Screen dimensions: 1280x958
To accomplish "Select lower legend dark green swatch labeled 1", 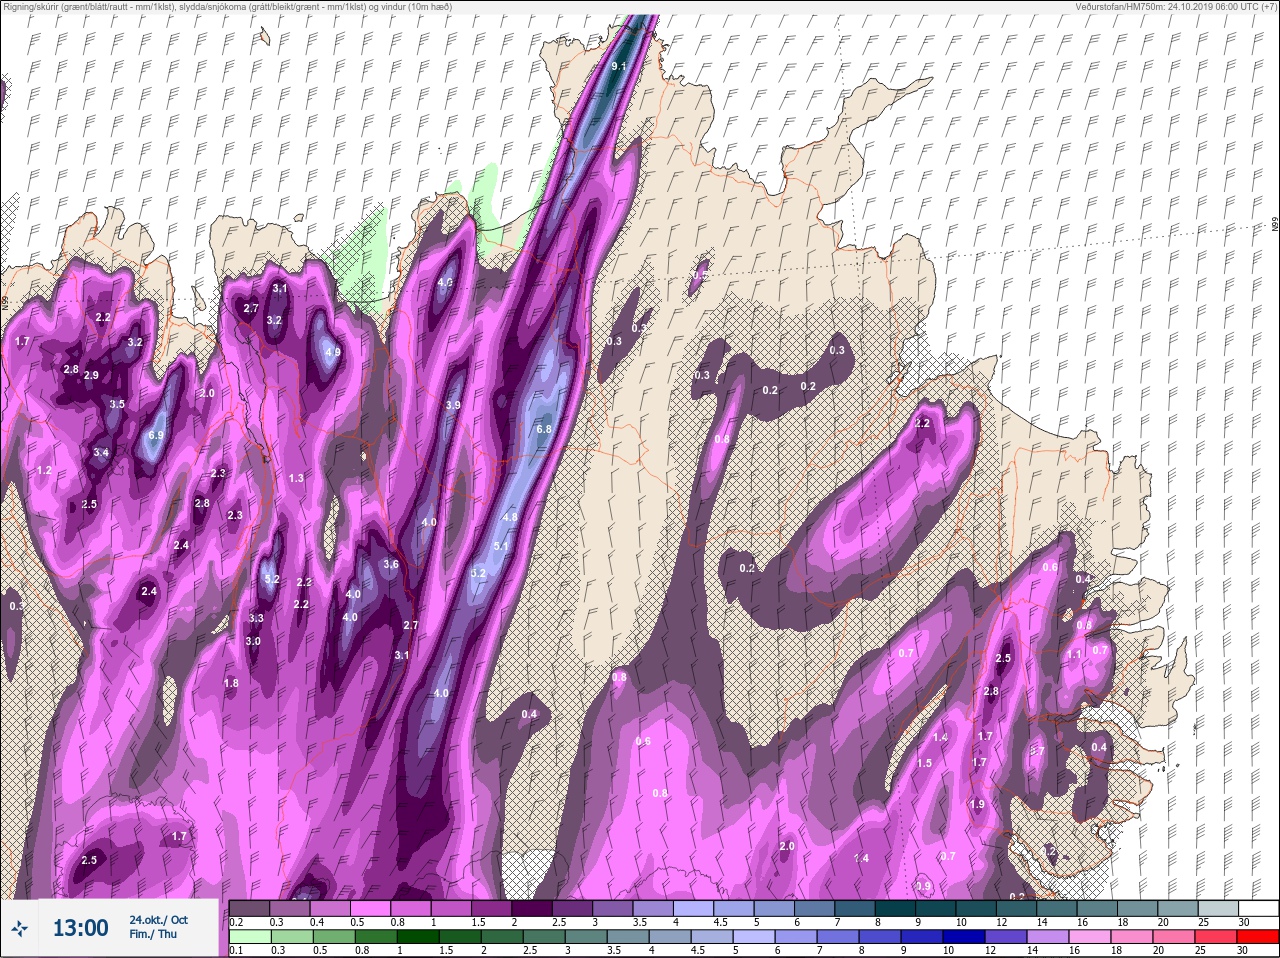I will (418, 937).
